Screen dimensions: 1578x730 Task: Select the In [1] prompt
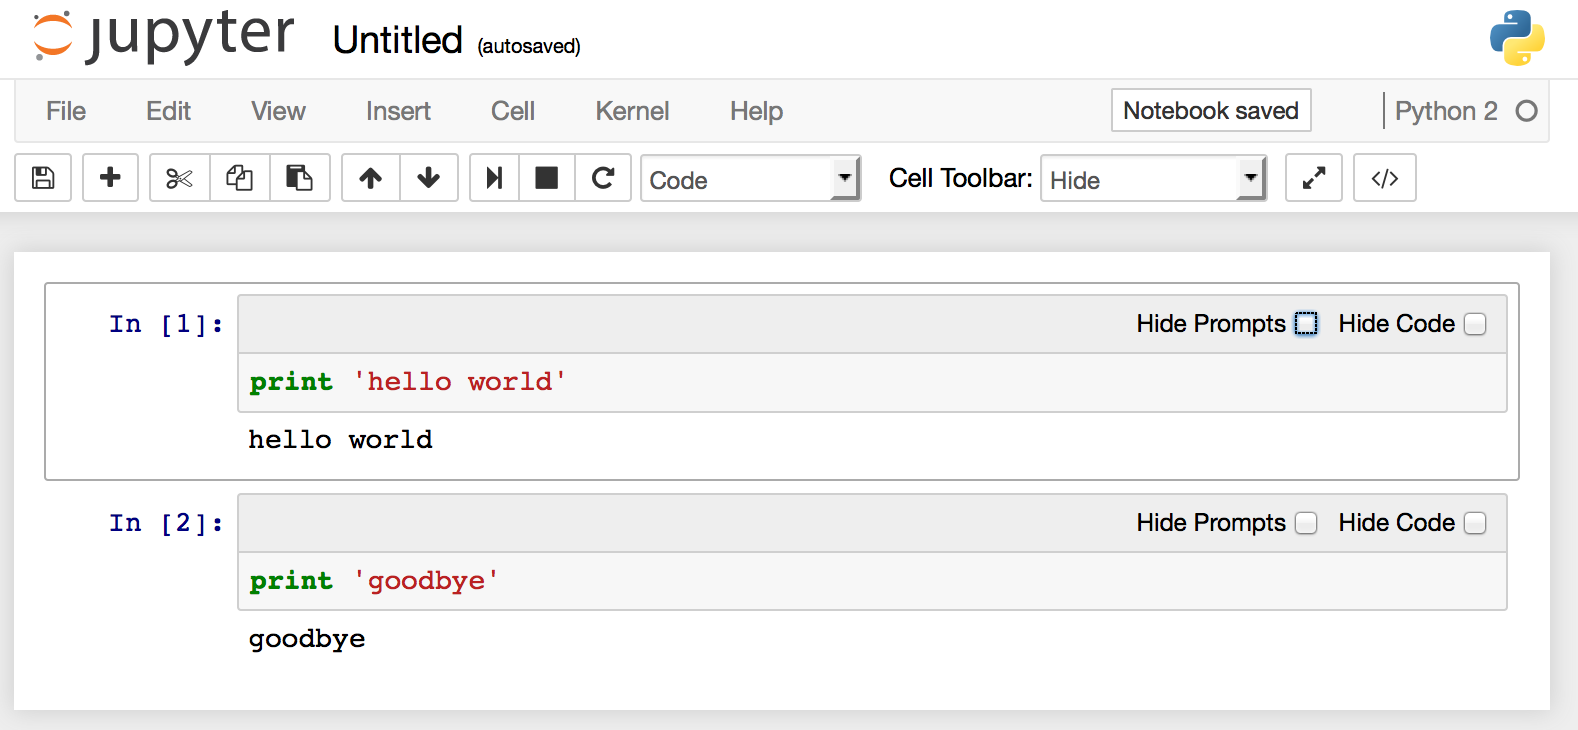coord(166,324)
